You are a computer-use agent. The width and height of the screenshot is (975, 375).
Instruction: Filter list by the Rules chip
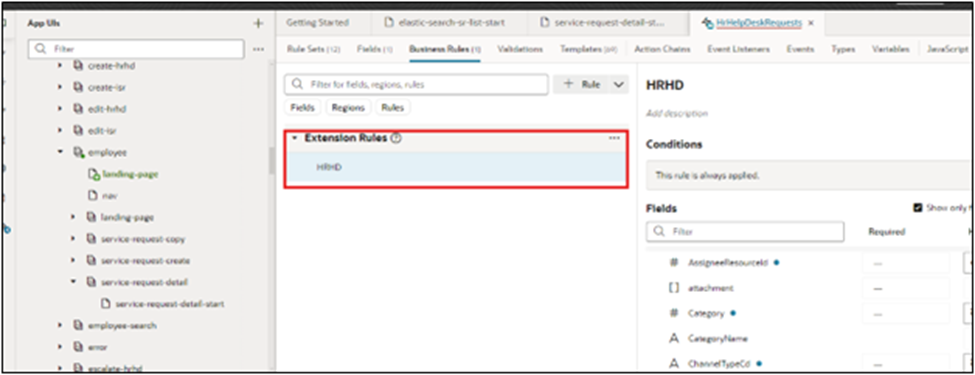pos(392,108)
